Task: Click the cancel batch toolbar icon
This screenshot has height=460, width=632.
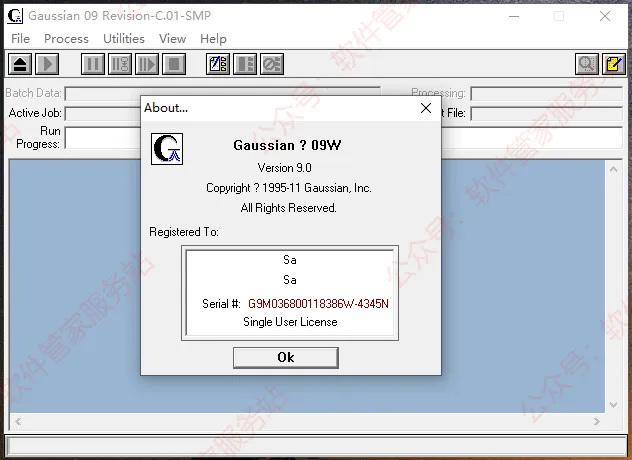Action: pyautogui.click(x=272, y=64)
